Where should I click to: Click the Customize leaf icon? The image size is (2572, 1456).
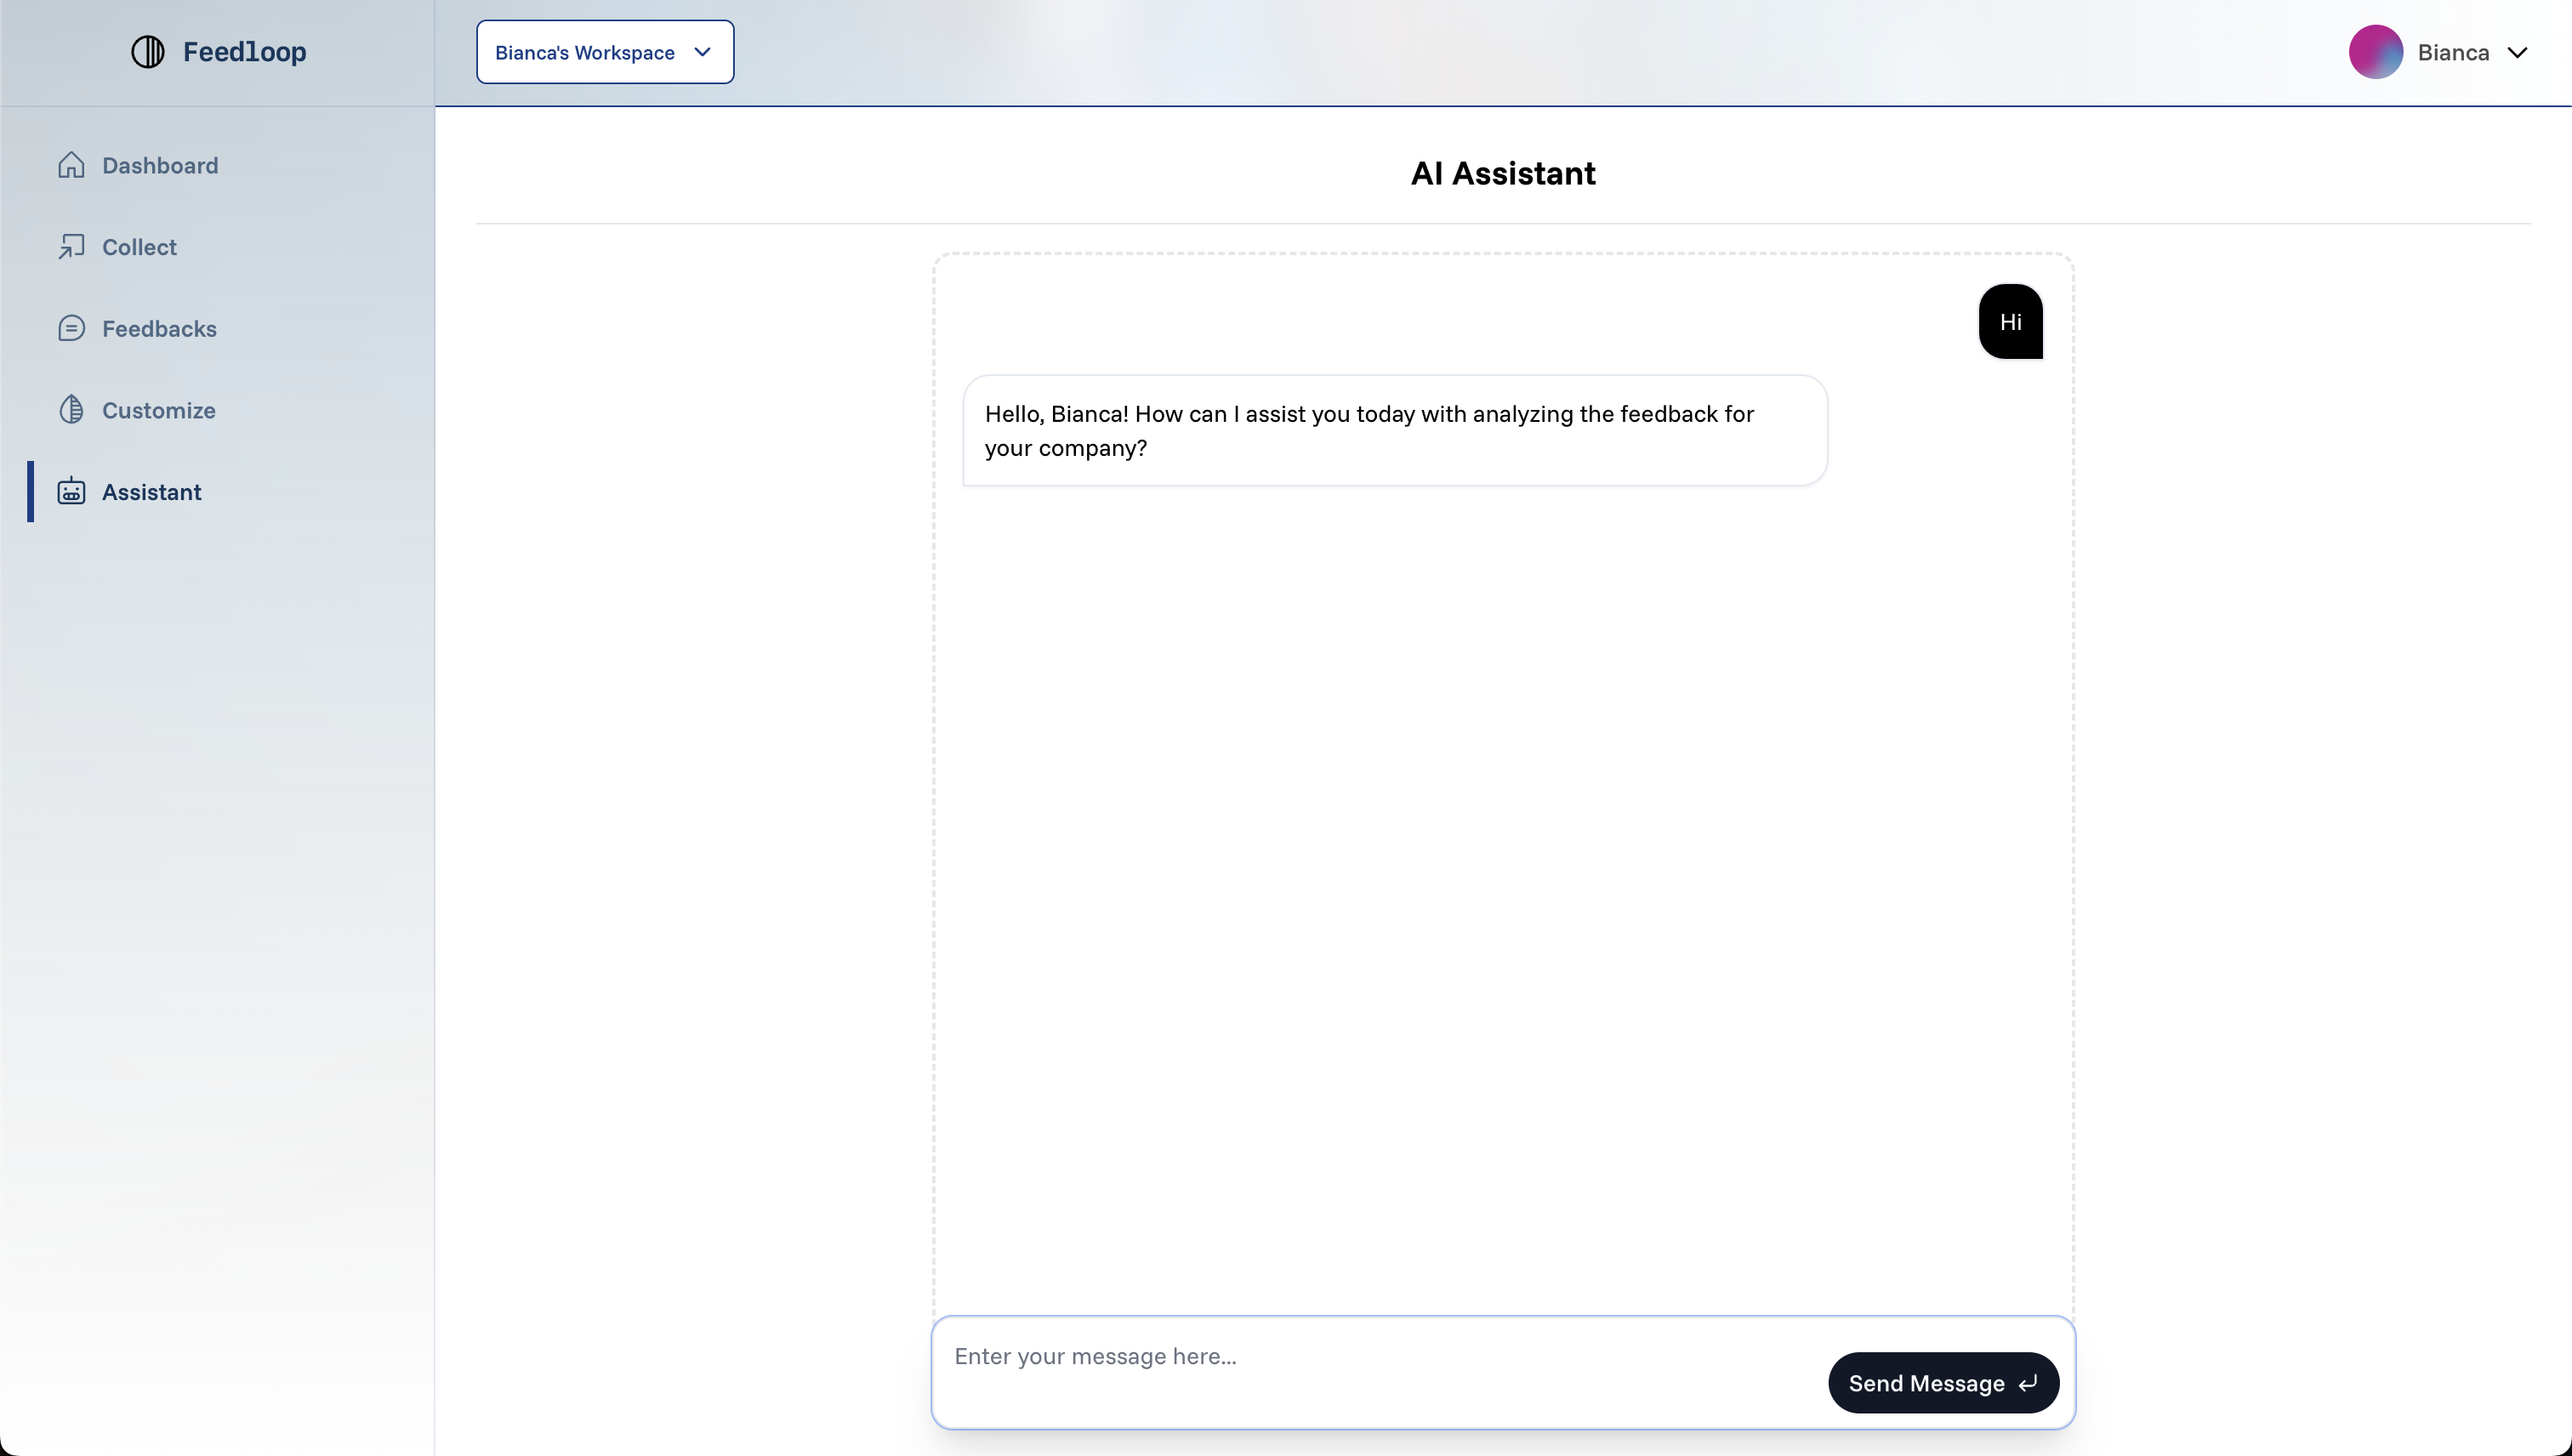[71, 410]
